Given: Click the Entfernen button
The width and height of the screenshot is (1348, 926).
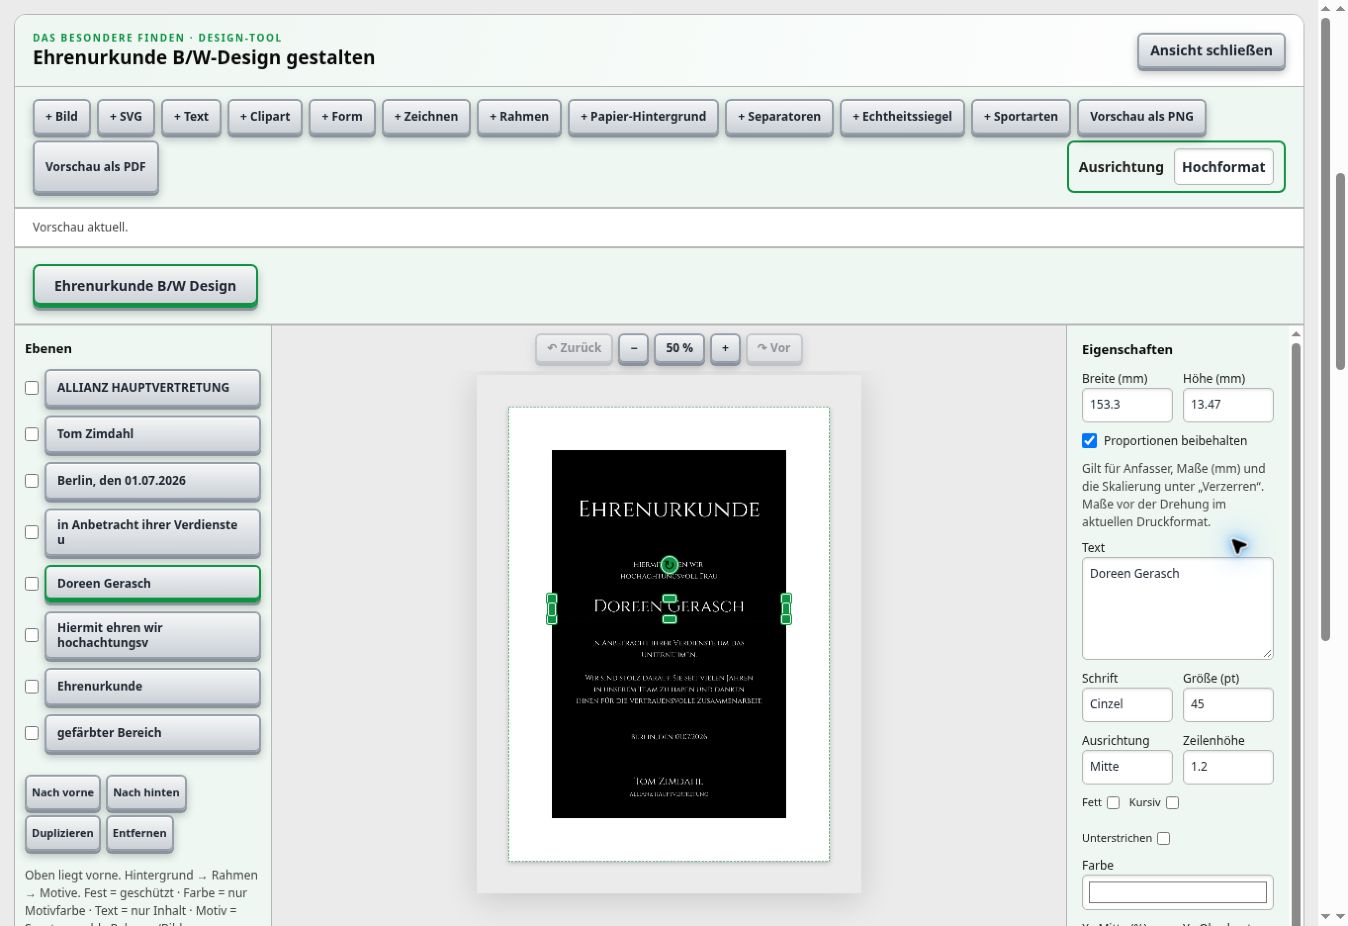Looking at the screenshot, I should click(140, 834).
